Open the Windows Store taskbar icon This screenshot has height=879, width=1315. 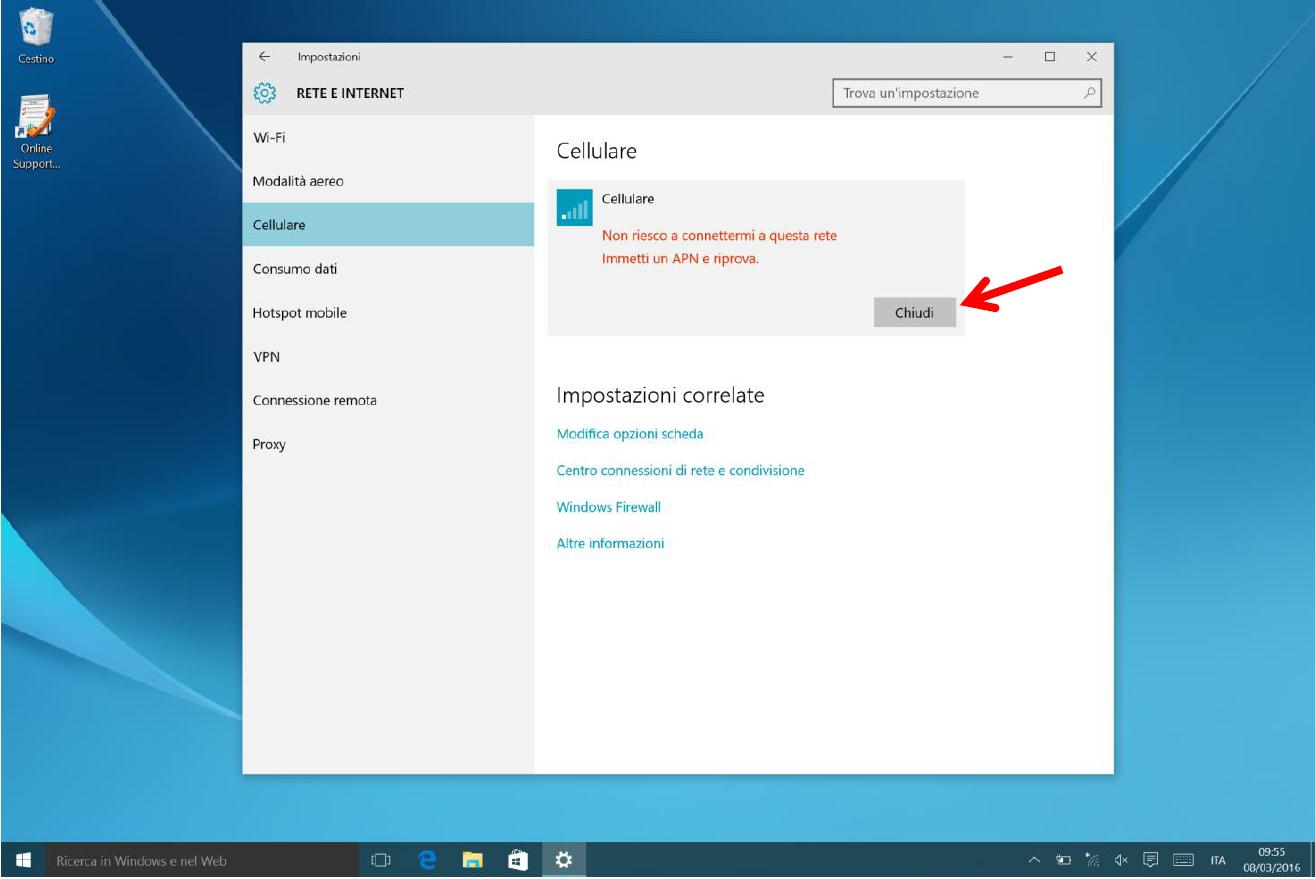(x=517, y=860)
